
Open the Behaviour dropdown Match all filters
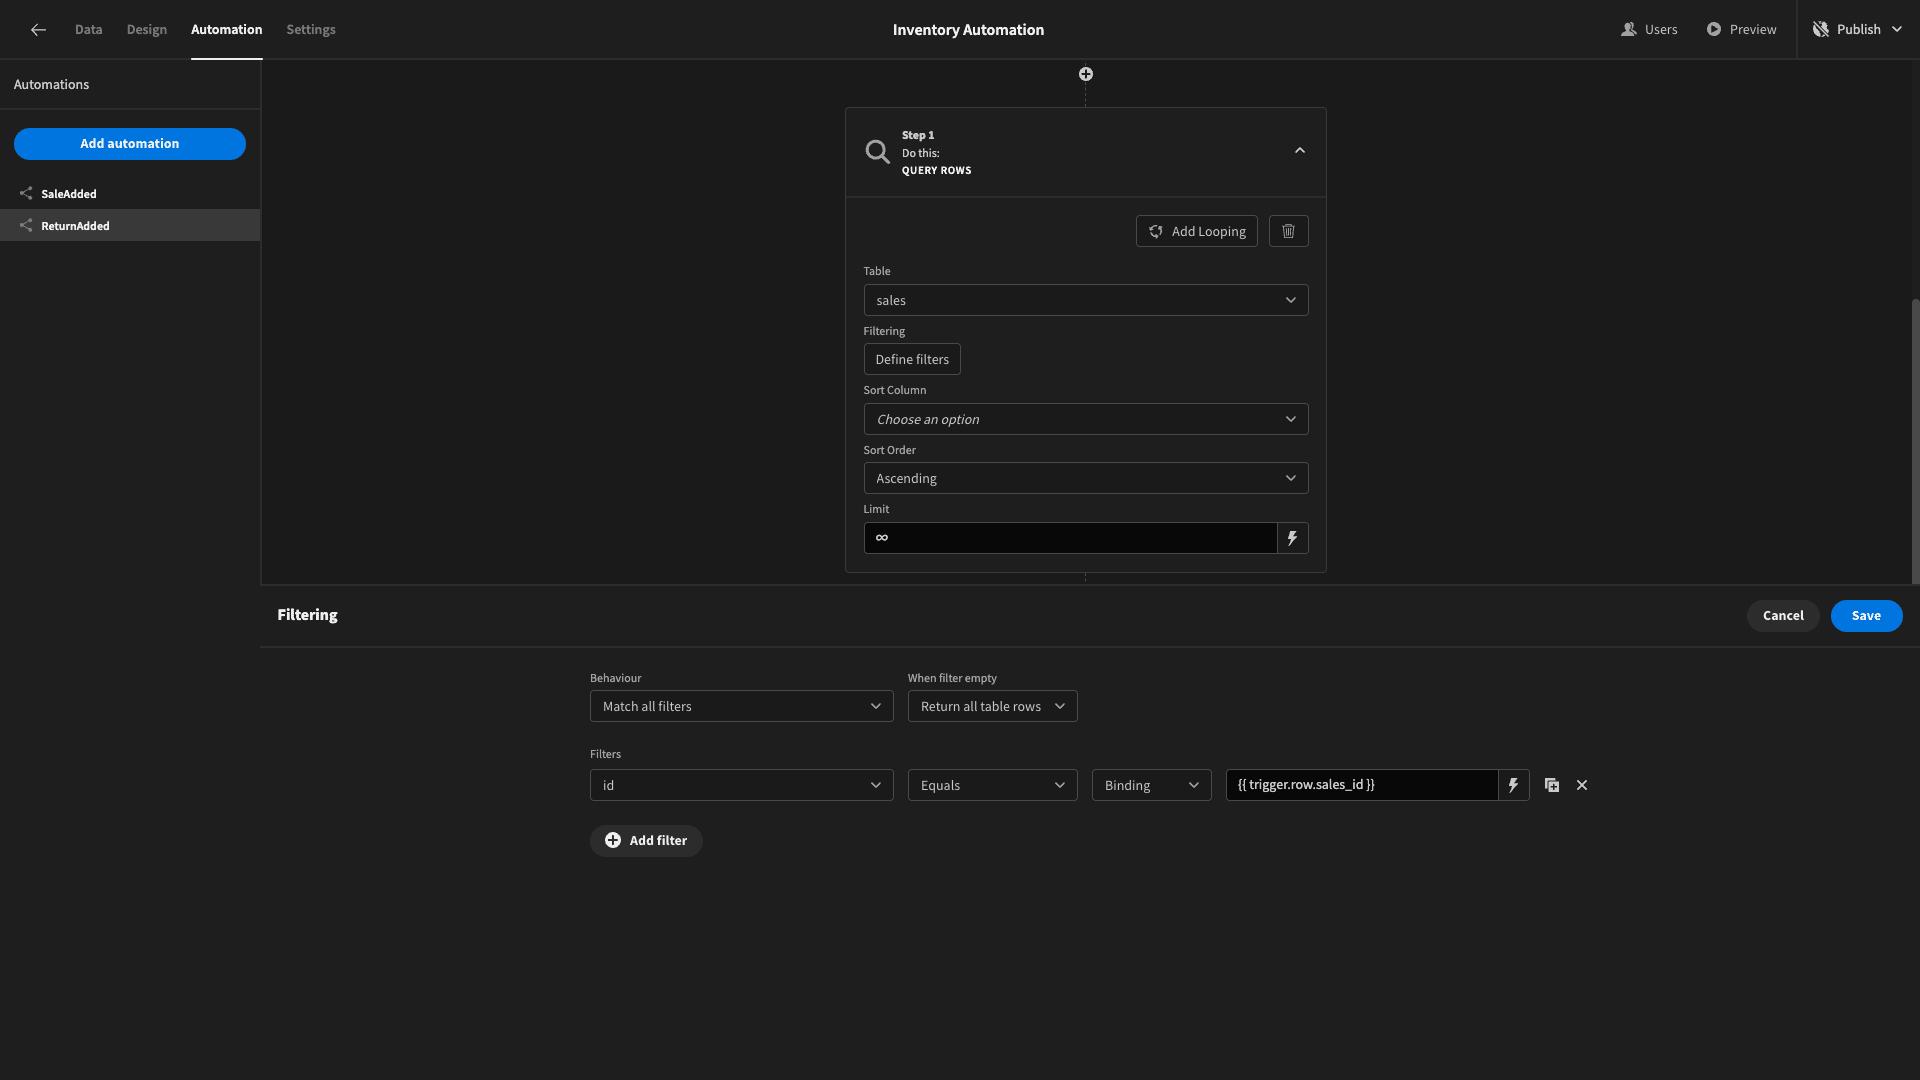pyautogui.click(x=741, y=706)
